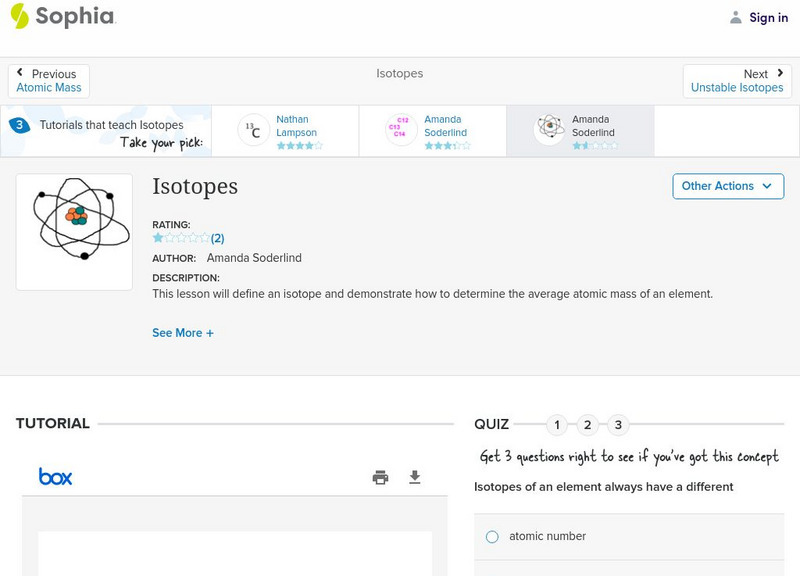Click the 13C tutorial icon by Nathan Lampson
800x576 pixels.
(255, 131)
